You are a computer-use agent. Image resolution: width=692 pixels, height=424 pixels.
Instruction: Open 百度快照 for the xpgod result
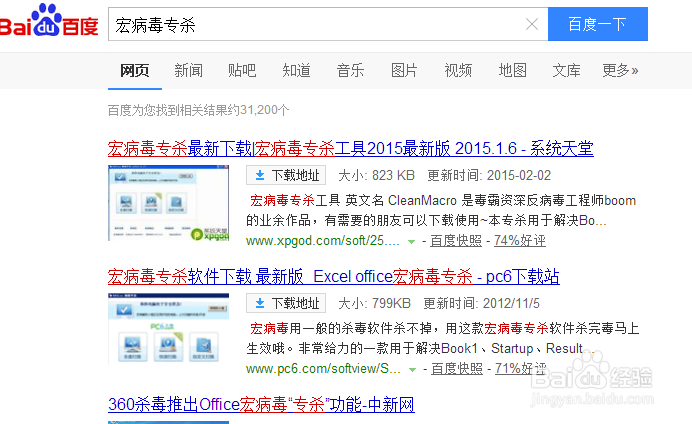(x=457, y=241)
